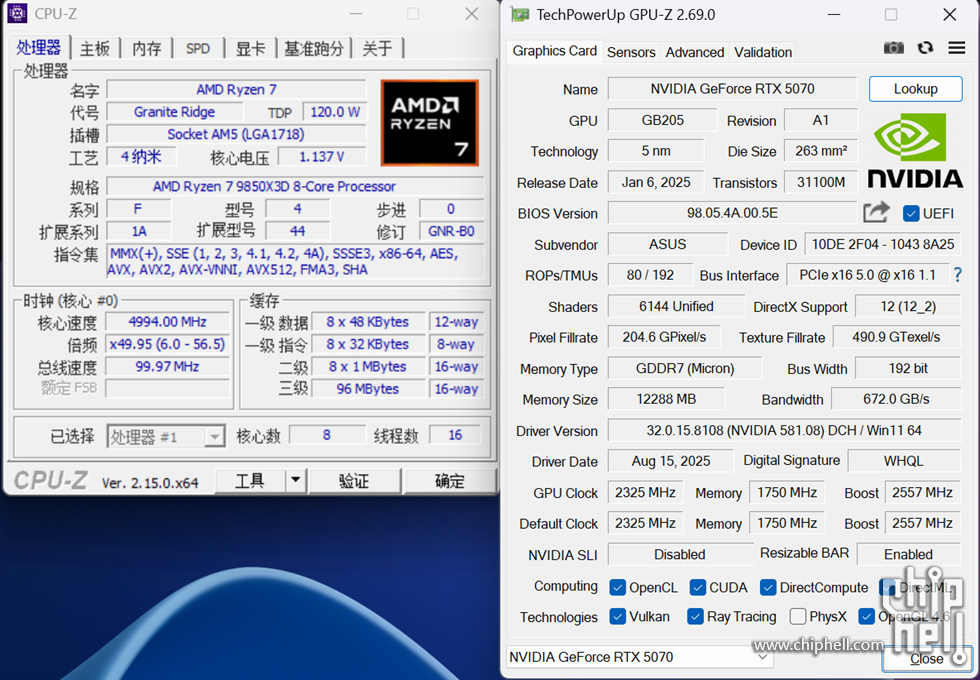Click the RTX 5070 Name field
The image size is (980, 680).
[731, 88]
